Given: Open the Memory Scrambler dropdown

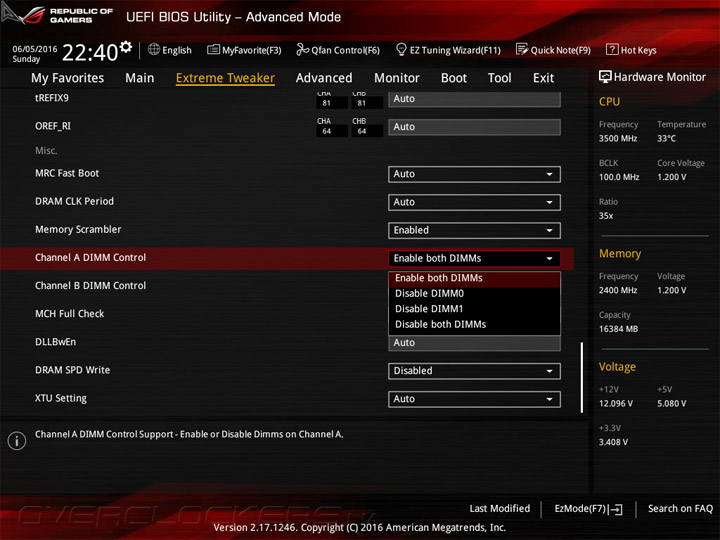Looking at the screenshot, I should click(x=474, y=231).
